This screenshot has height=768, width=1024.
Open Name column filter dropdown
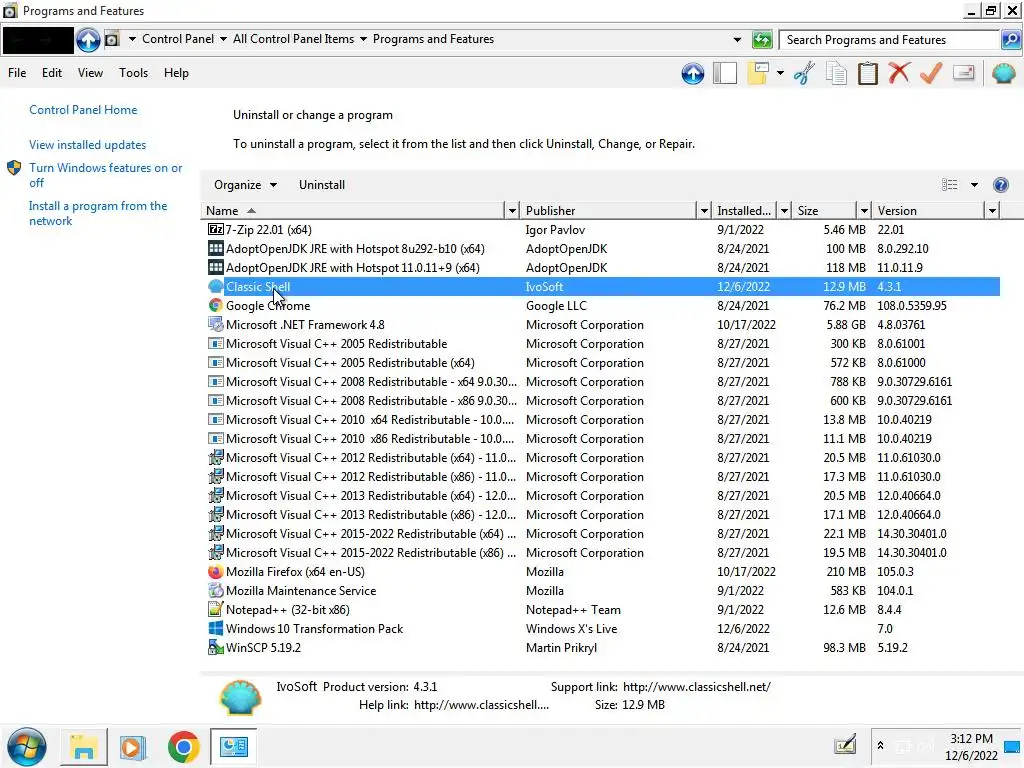(x=512, y=211)
